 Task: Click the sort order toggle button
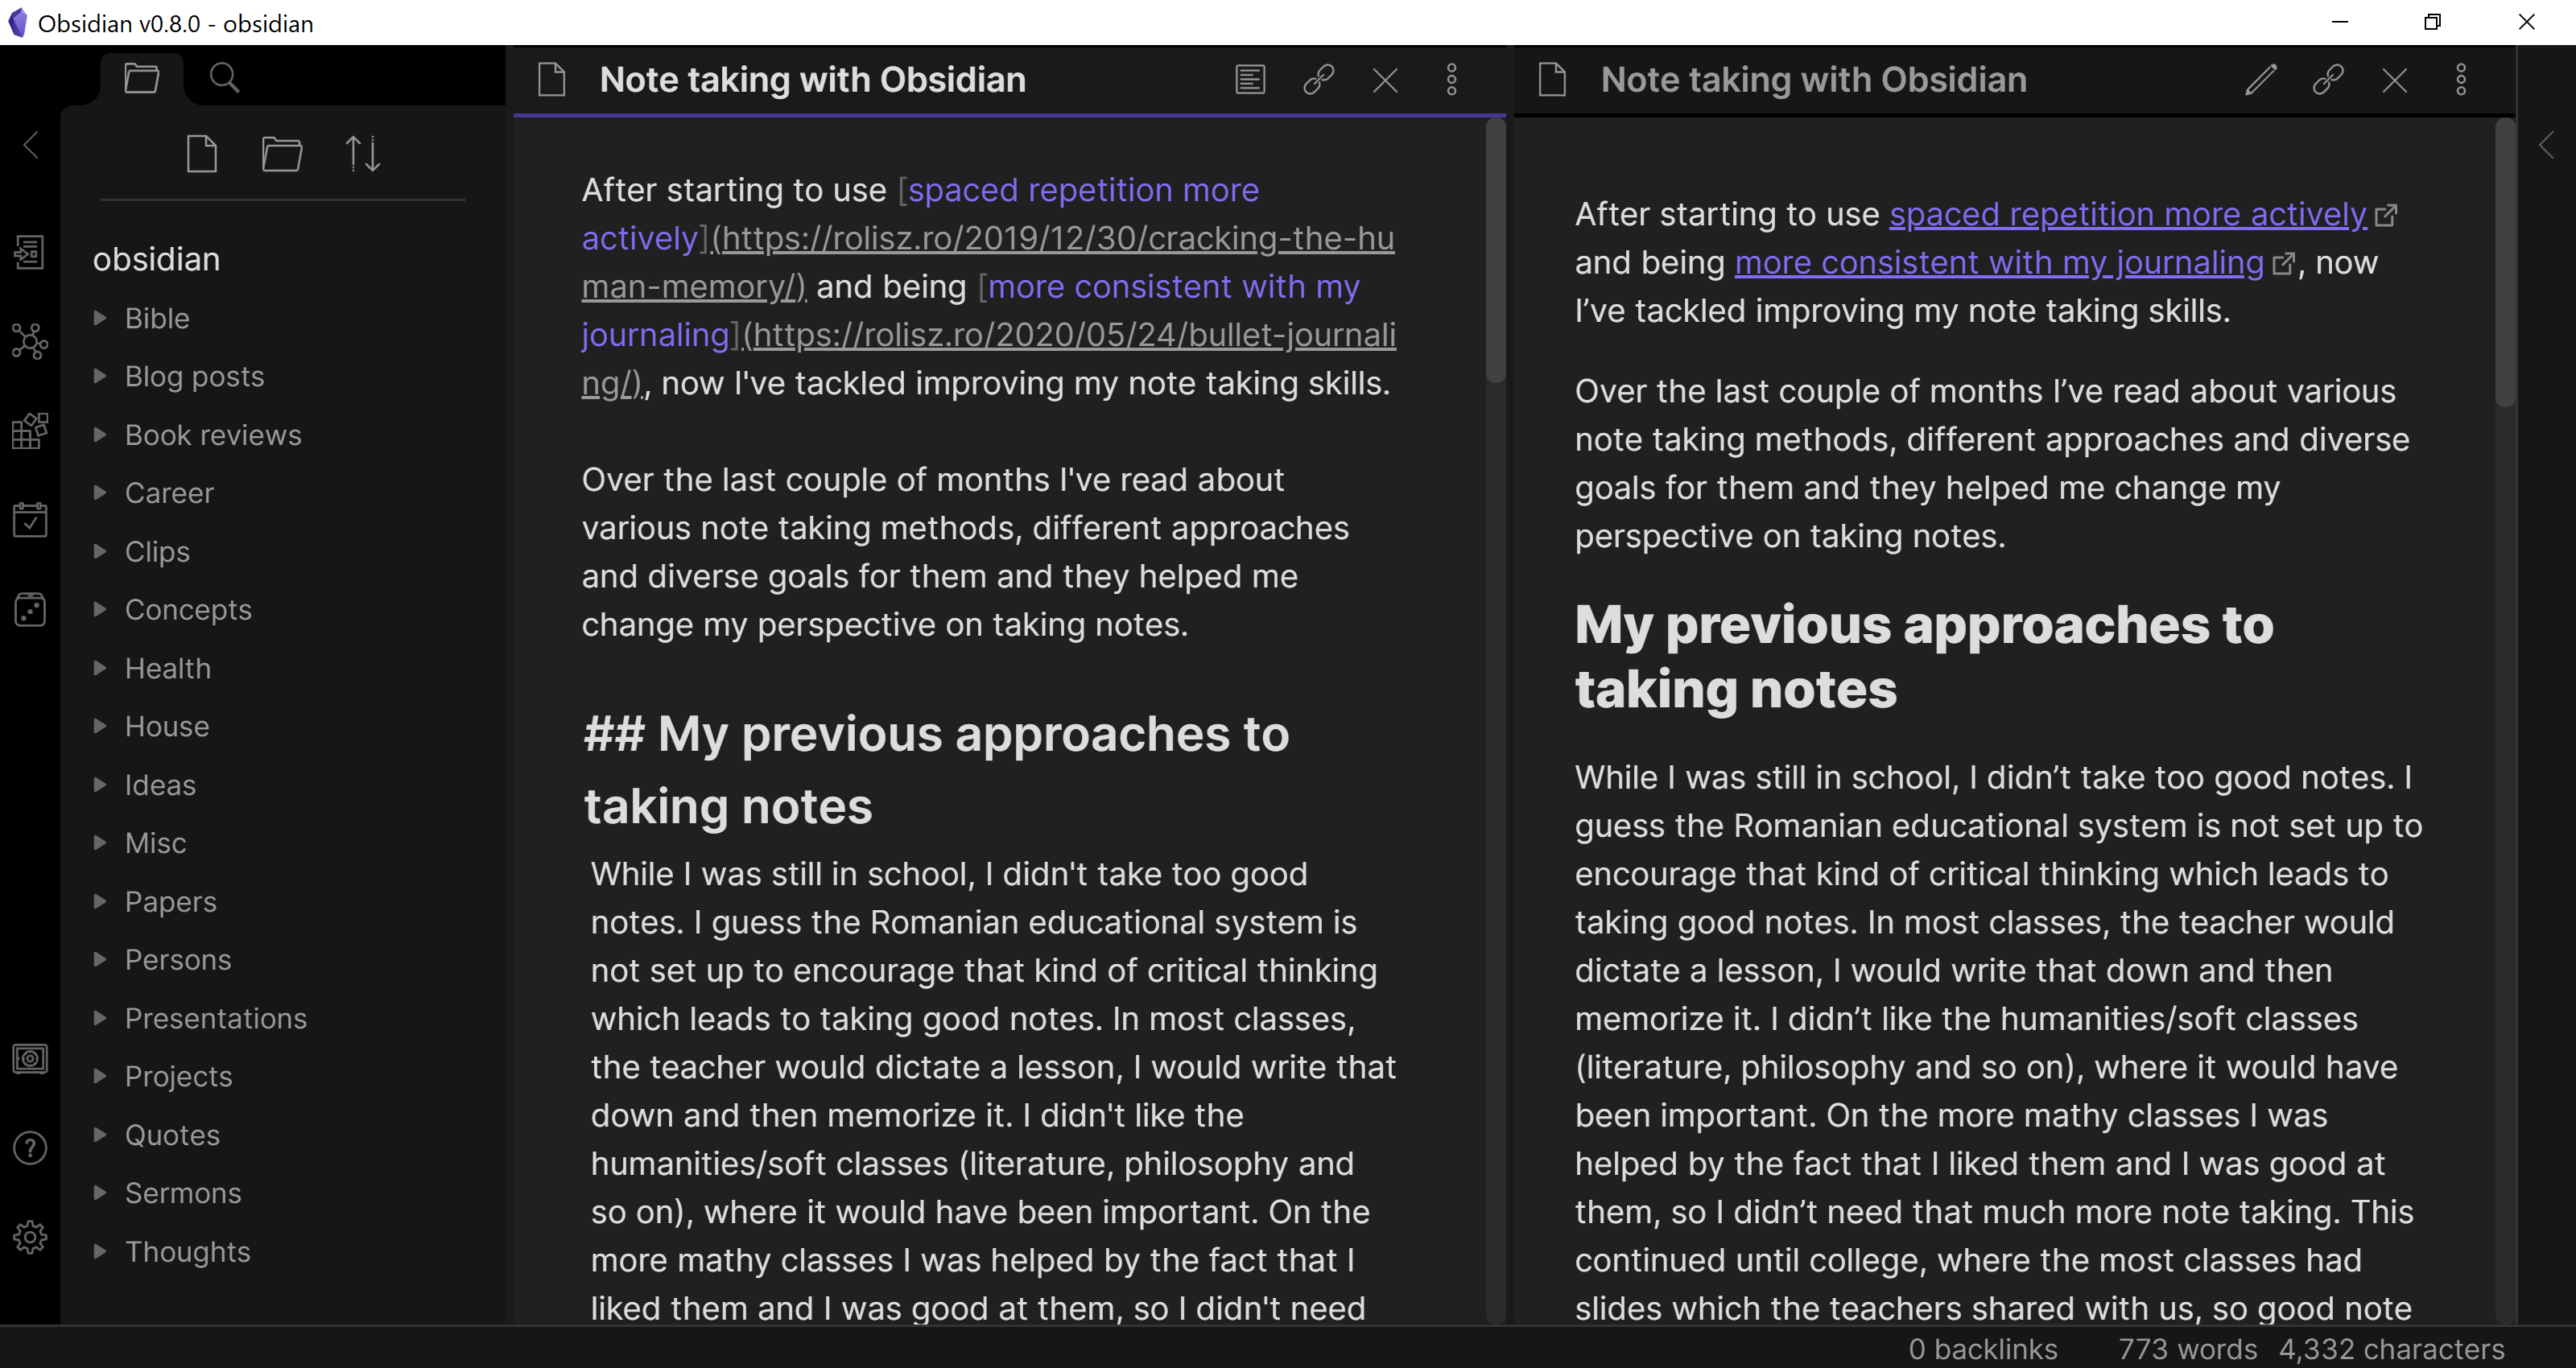[363, 154]
